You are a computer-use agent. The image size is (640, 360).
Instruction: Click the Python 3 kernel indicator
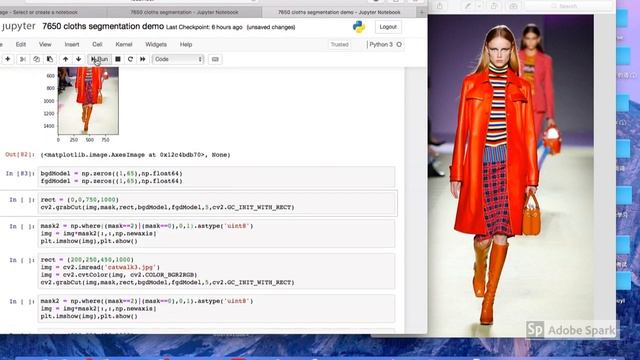[385, 44]
